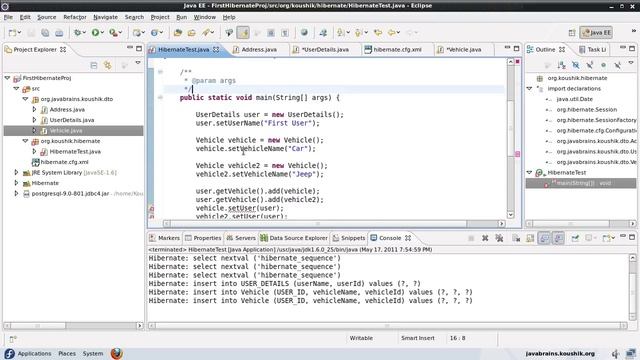Open the System menu in bottom panel
The image size is (640, 360).
click(x=93, y=353)
